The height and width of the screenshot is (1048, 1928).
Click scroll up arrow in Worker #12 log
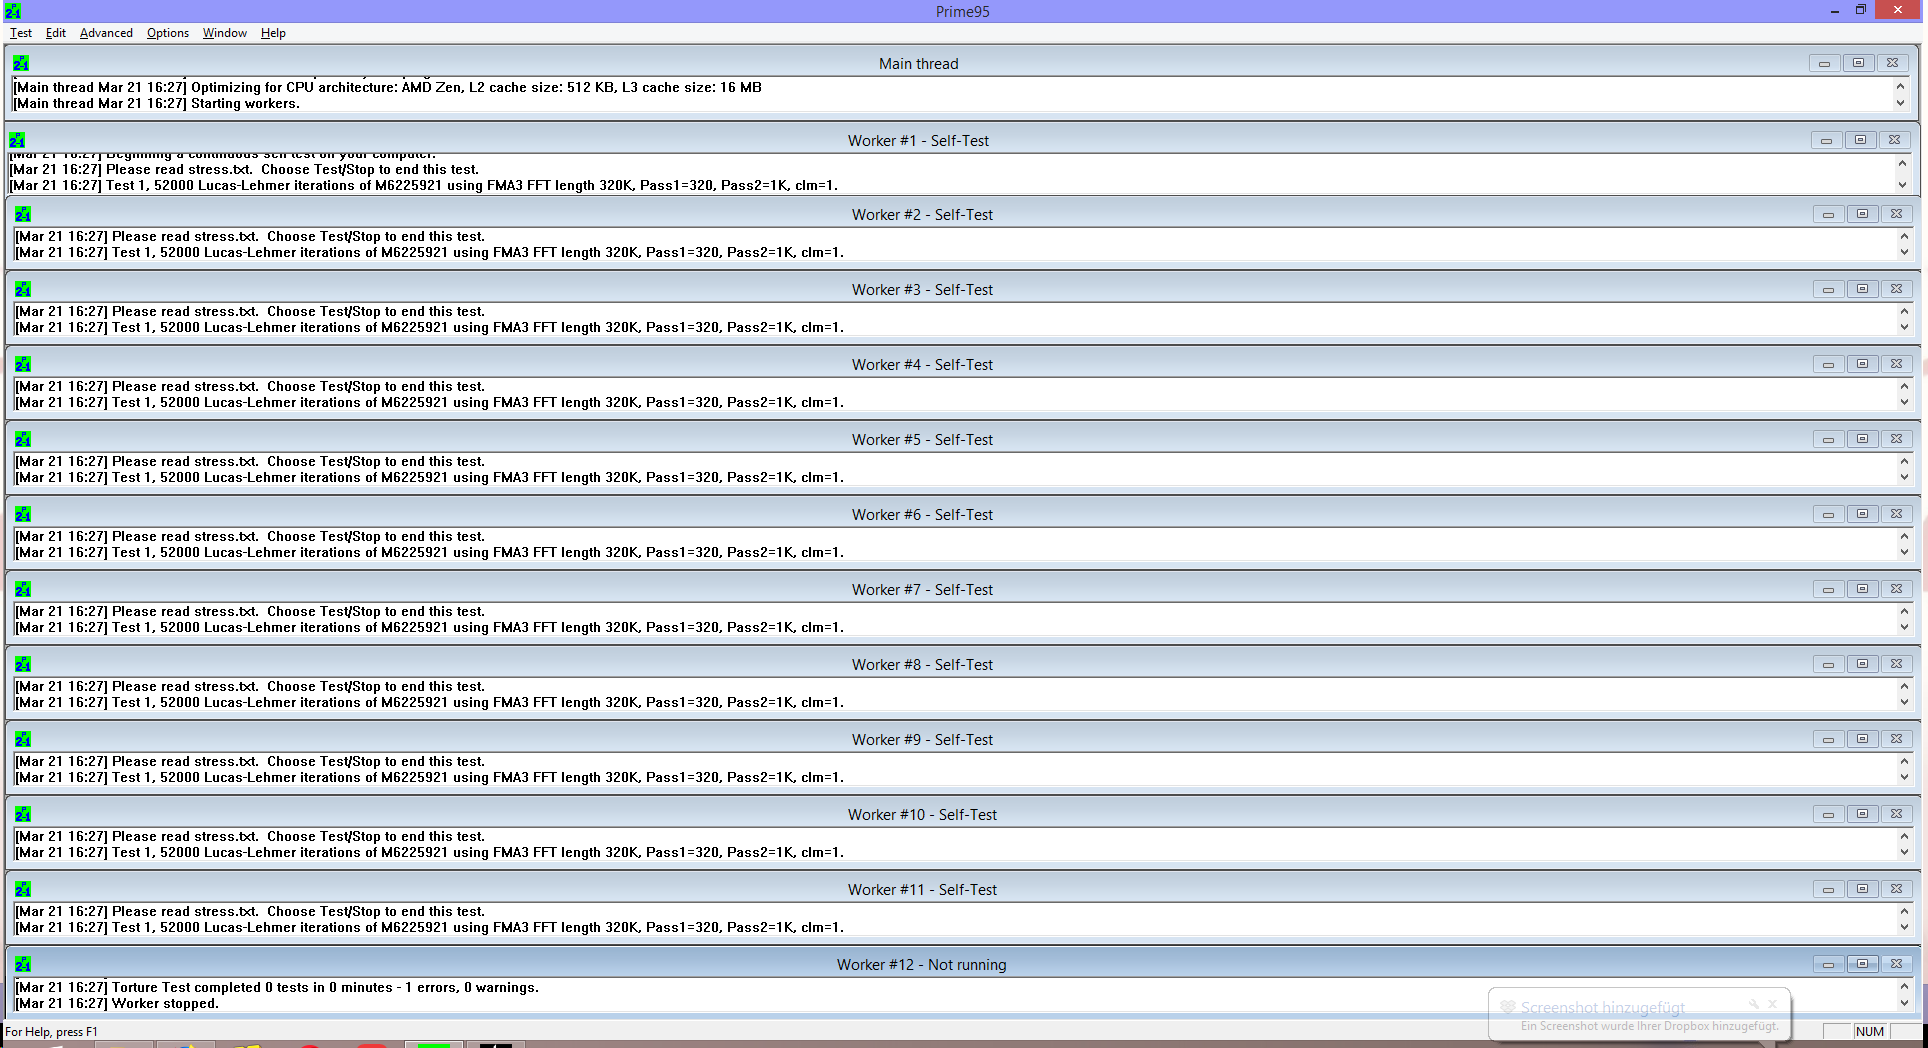point(1904,987)
